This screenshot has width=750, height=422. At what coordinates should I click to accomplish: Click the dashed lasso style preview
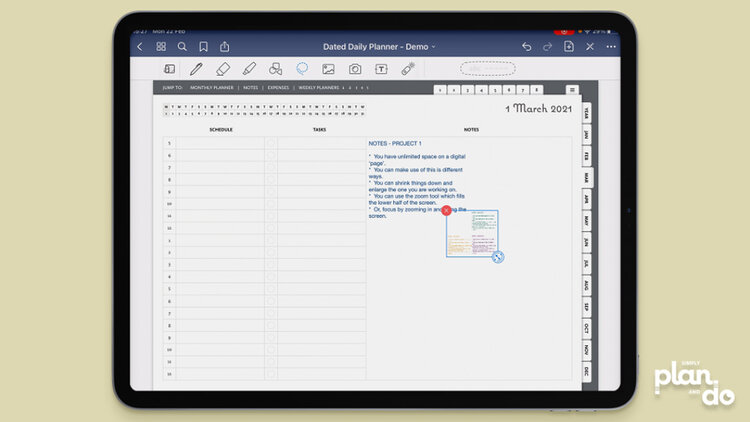pos(487,68)
